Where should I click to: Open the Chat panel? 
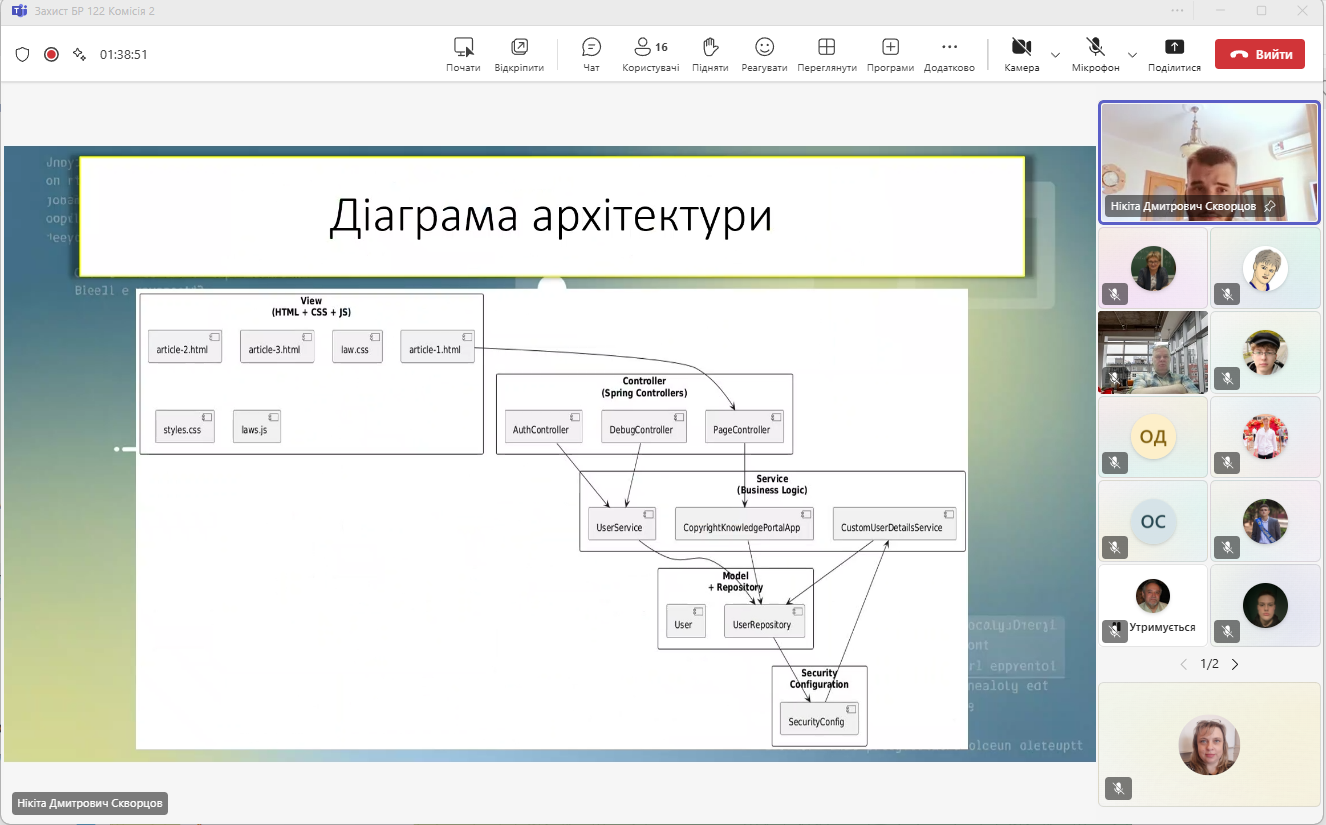[591, 54]
